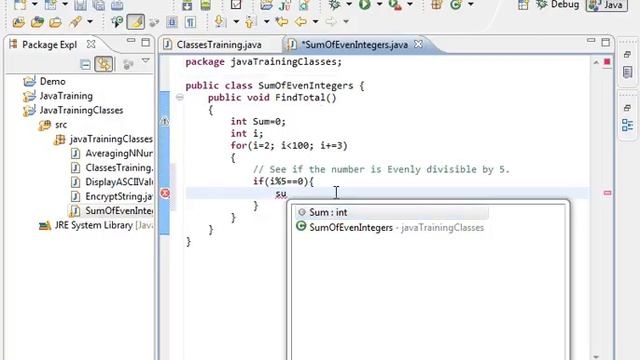Collapse the FindTotal method fold marker
Viewport: 640px width, 360px height.
pos(180,97)
